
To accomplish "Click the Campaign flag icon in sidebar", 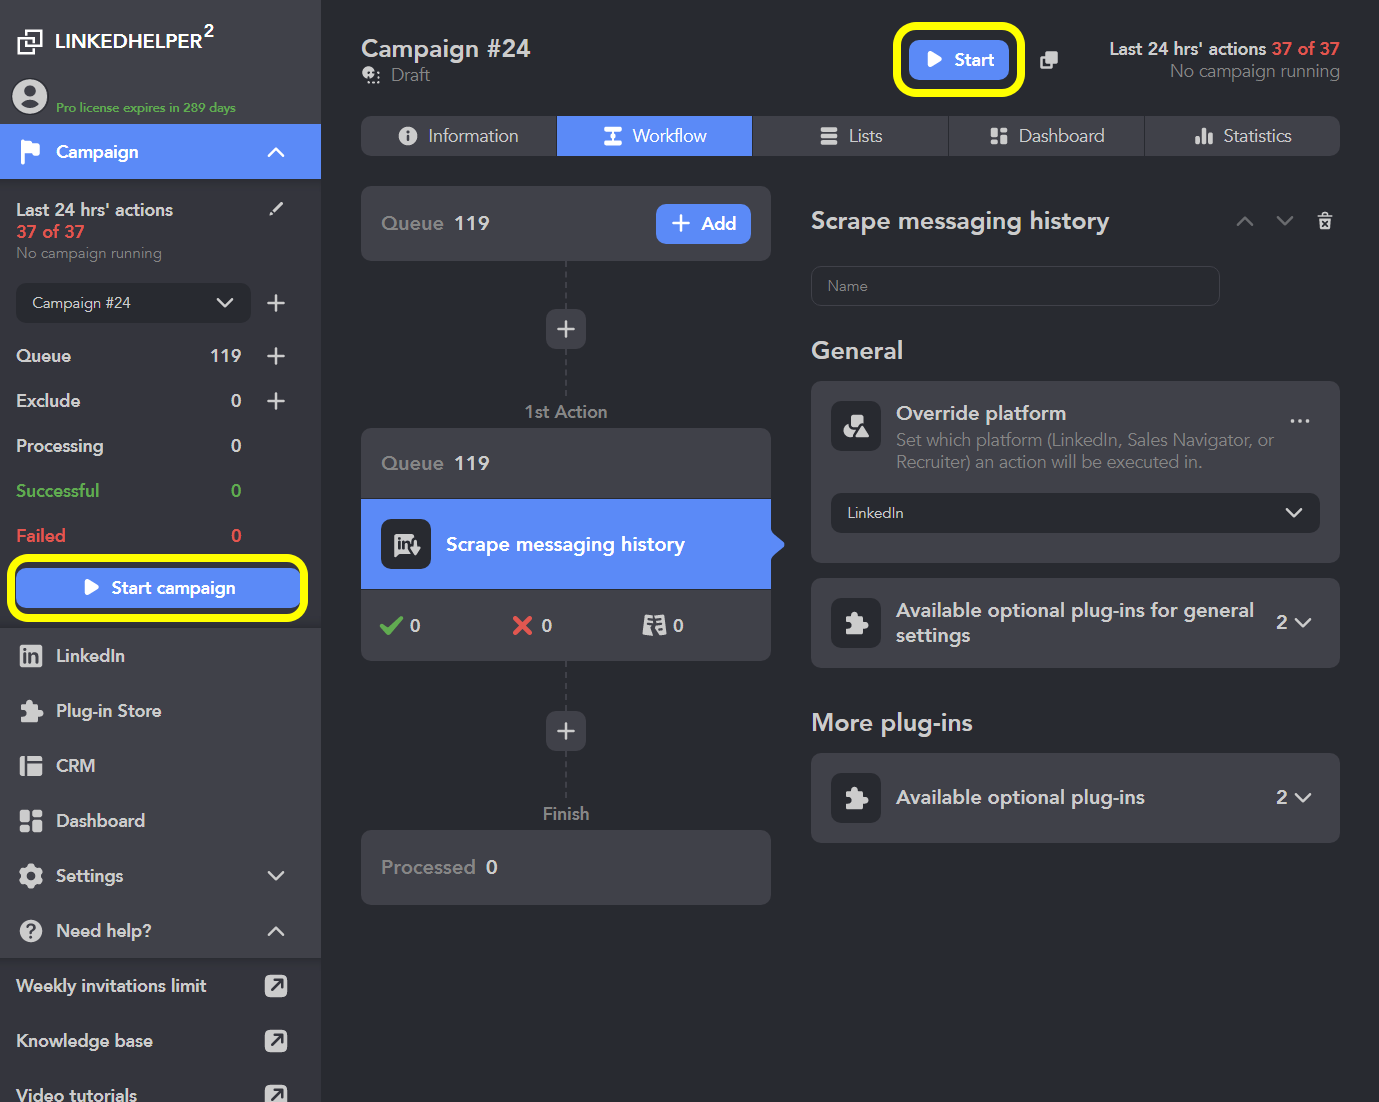I will pyautogui.click(x=31, y=152).
